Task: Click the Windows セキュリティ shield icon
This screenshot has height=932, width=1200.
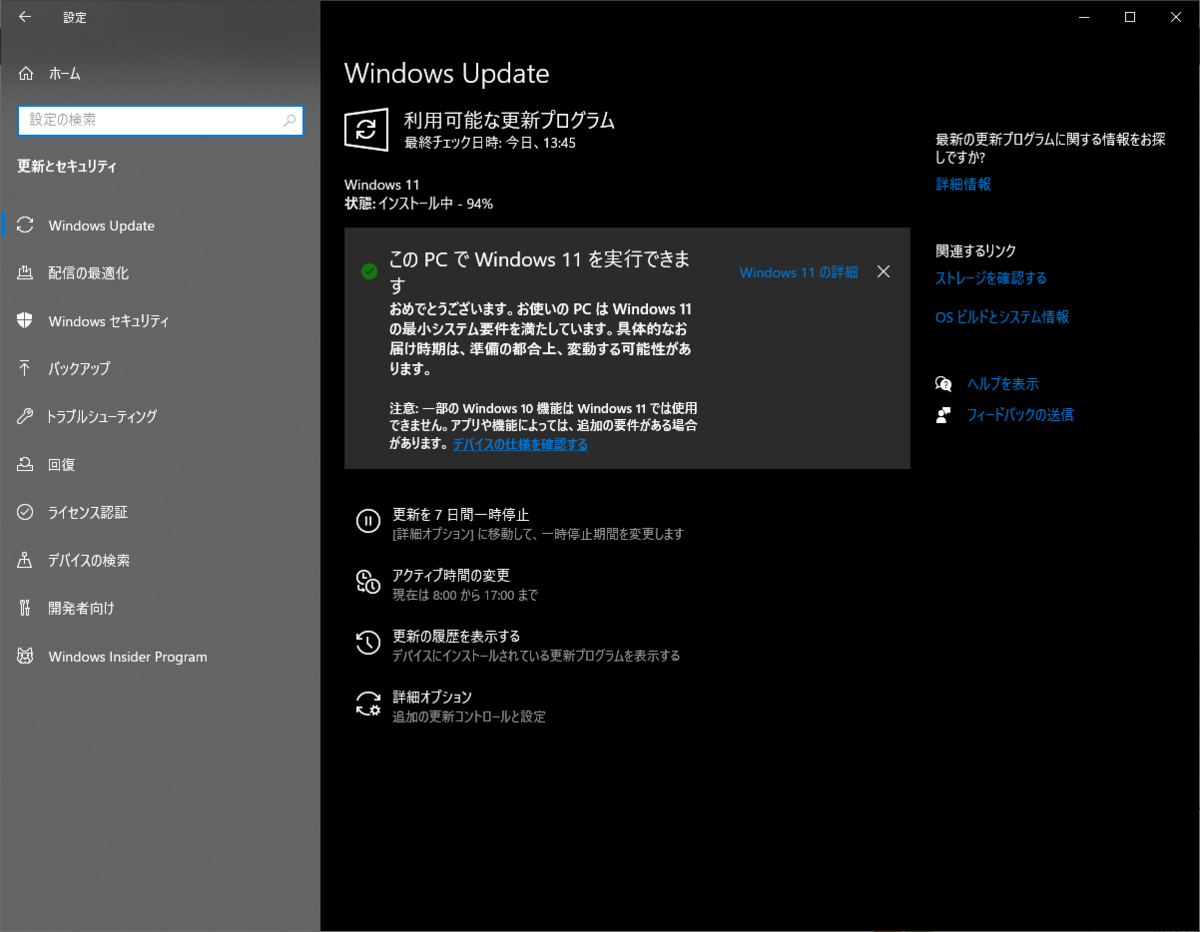Action: click(26, 321)
